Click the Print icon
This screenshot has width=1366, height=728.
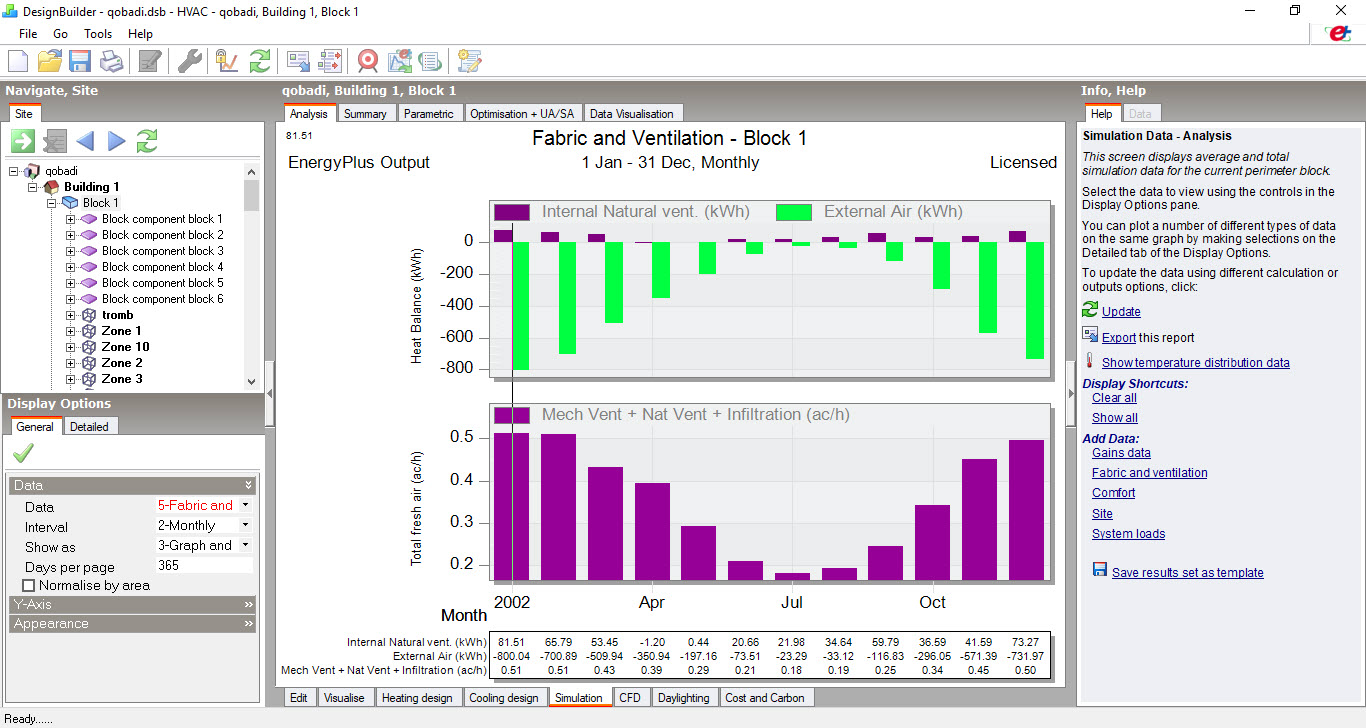pyautogui.click(x=111, y=61)
